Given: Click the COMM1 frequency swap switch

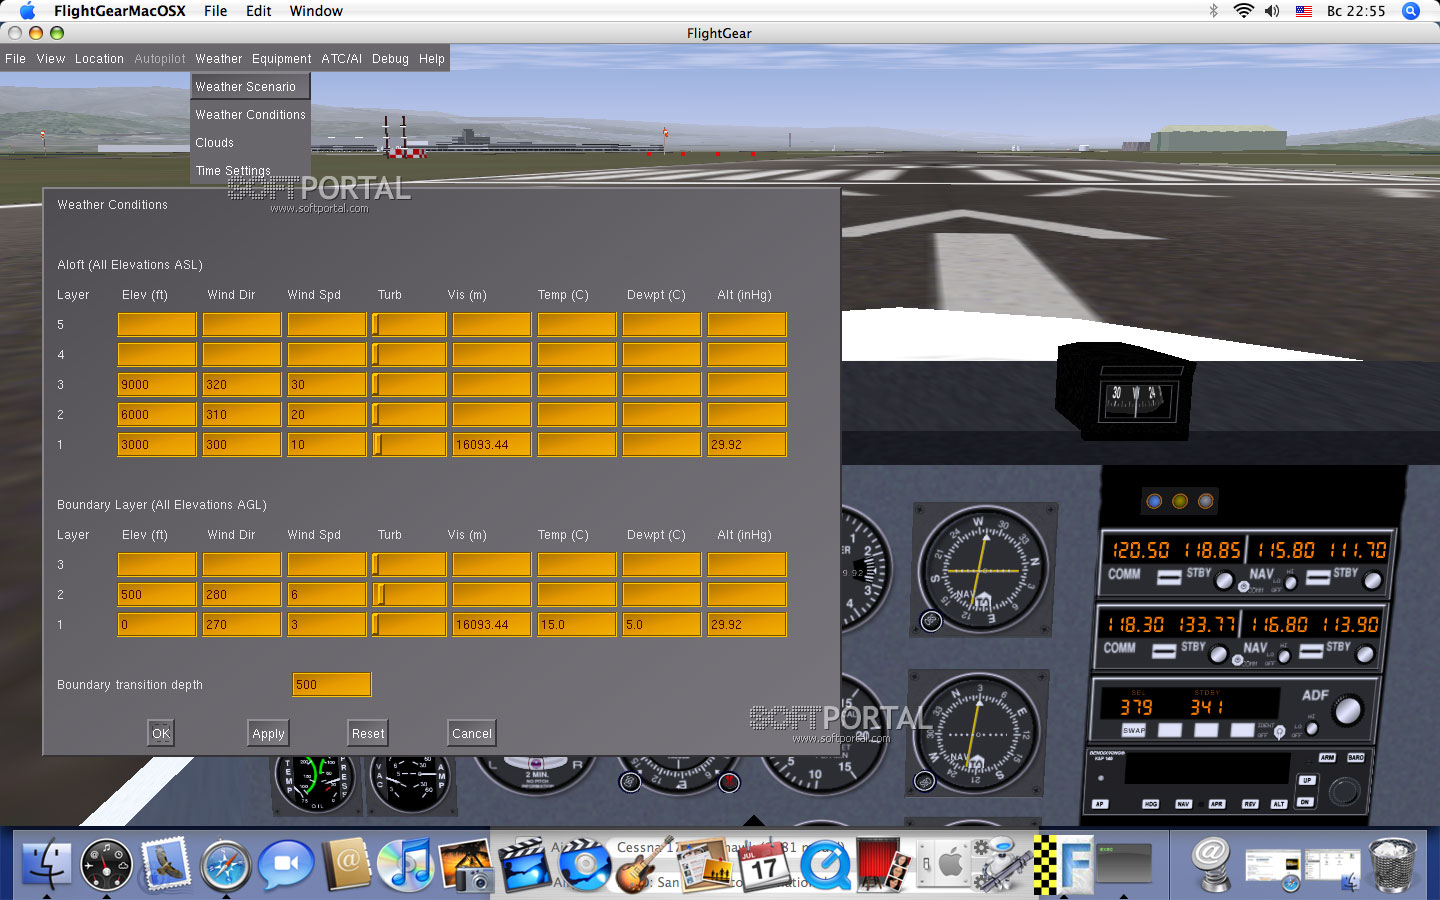Looking at the screenshot, I should pos(1169,577).
